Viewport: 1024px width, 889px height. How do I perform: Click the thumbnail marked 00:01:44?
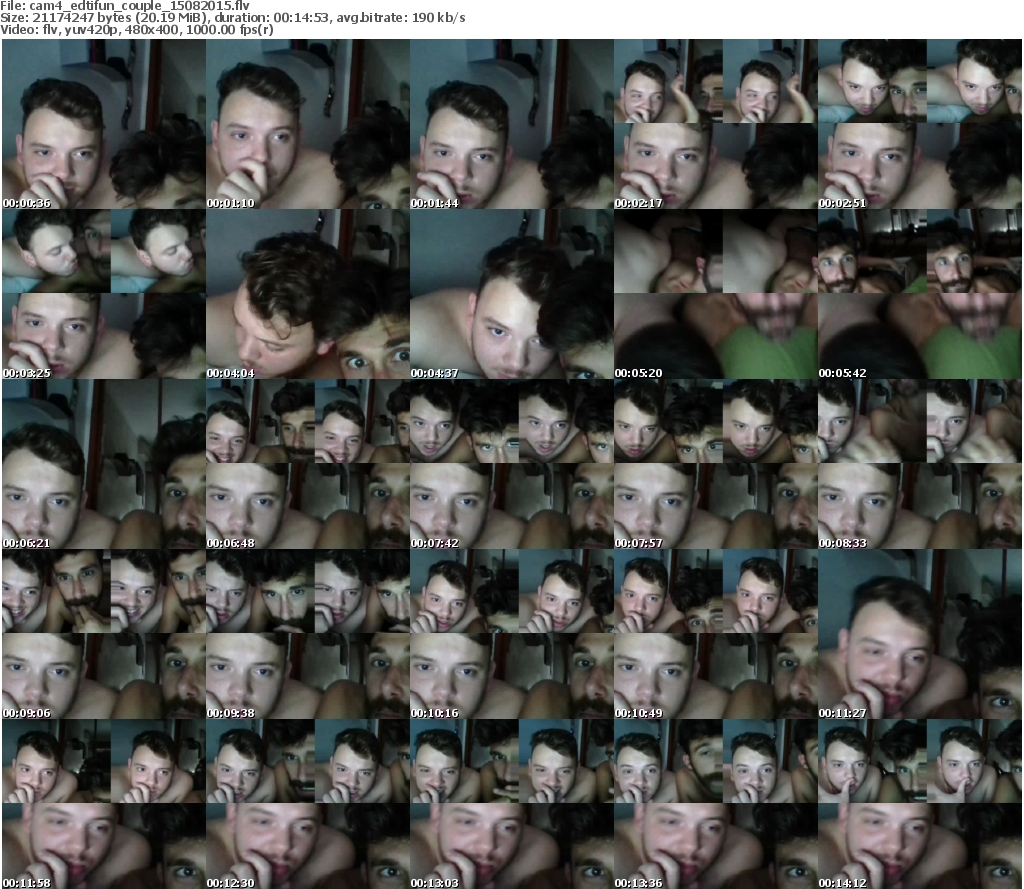click(x=511, y=124)
